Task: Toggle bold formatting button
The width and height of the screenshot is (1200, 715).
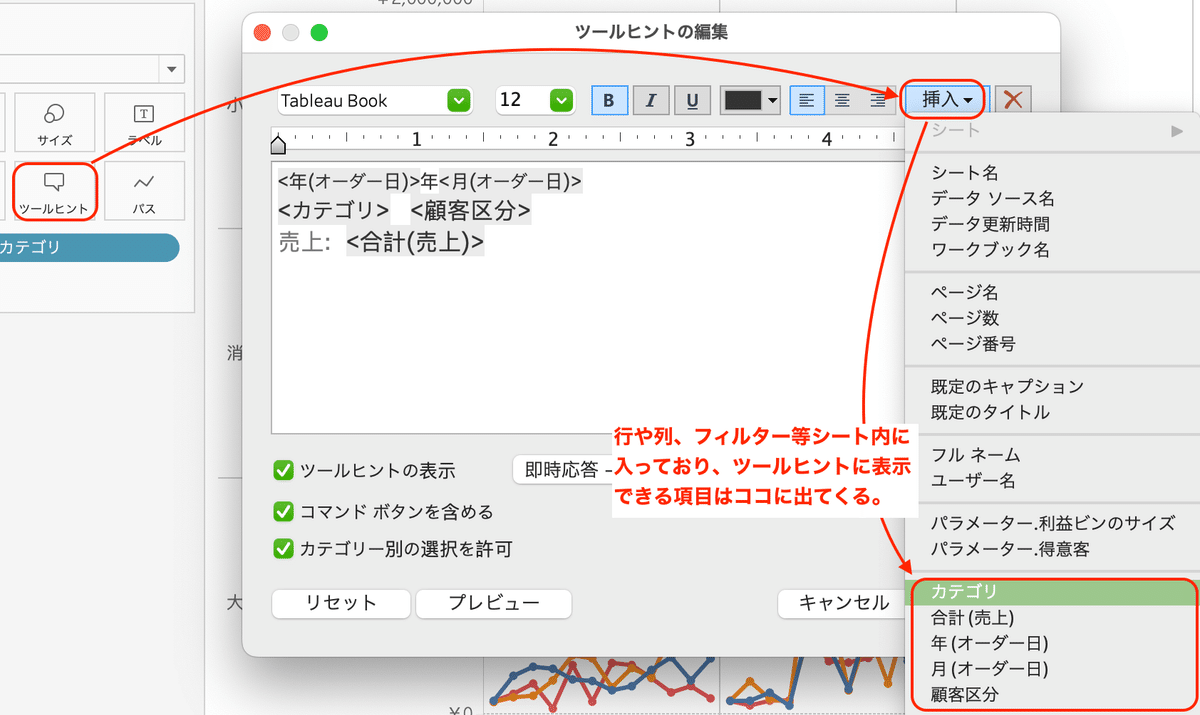Action: click(x=609, y=100)
